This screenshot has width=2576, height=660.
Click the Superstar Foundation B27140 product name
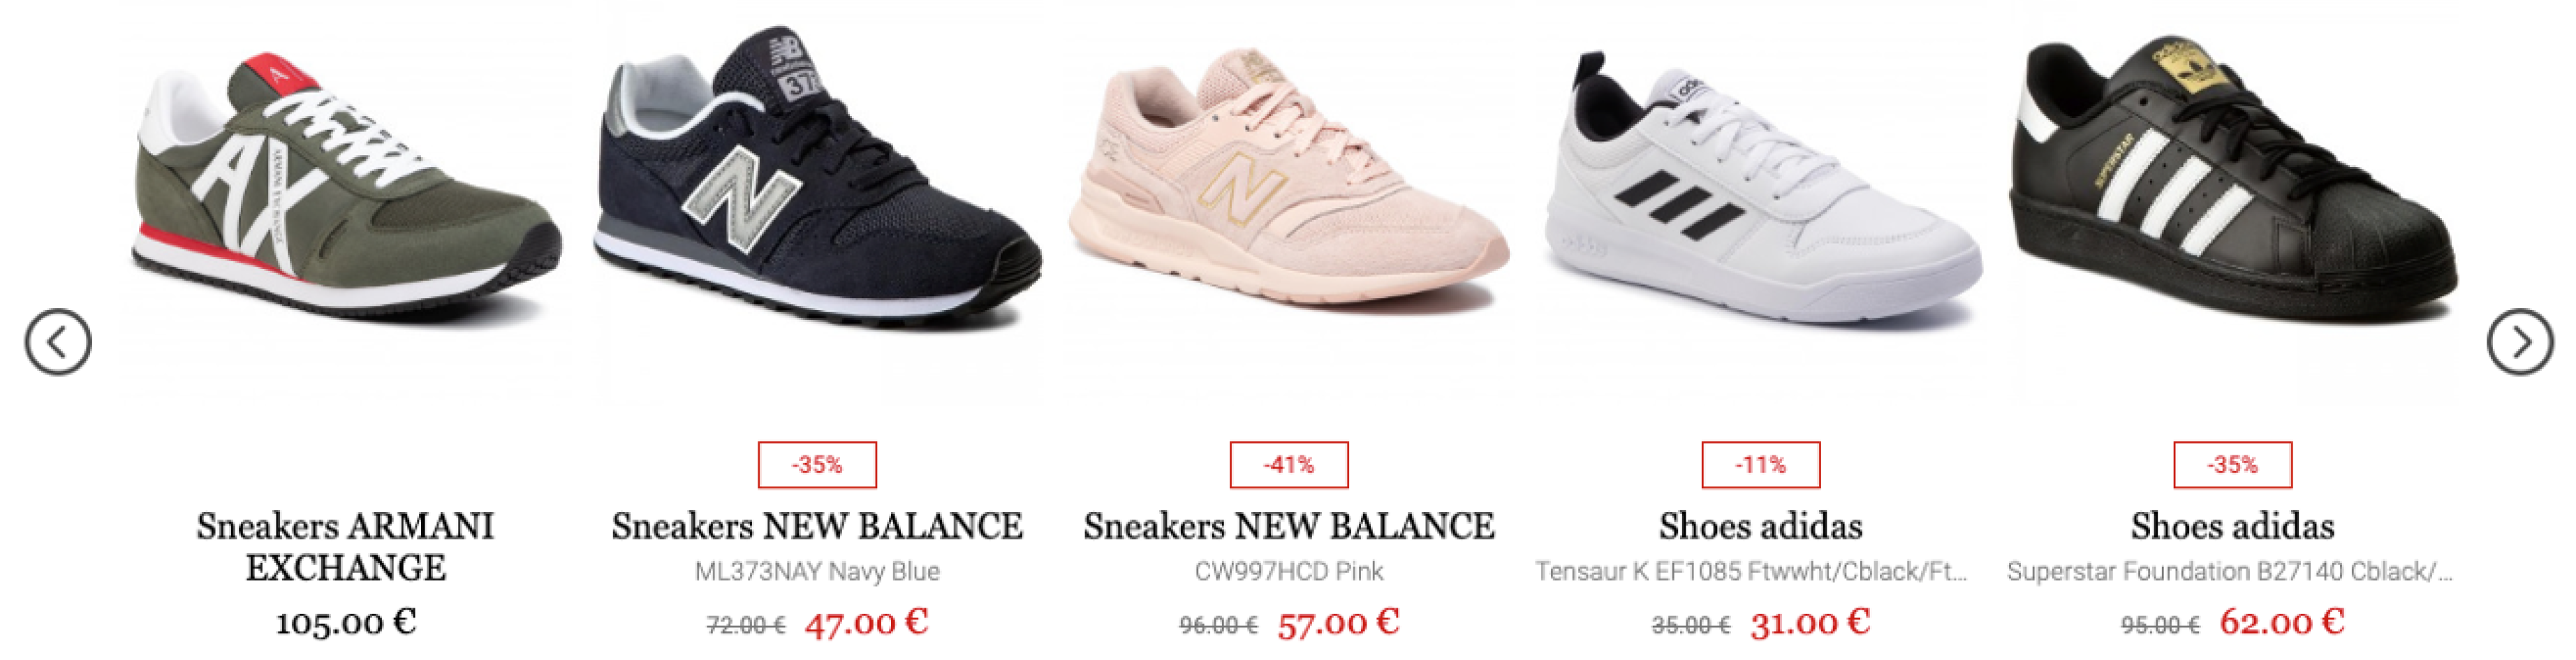click(2230, 572)
